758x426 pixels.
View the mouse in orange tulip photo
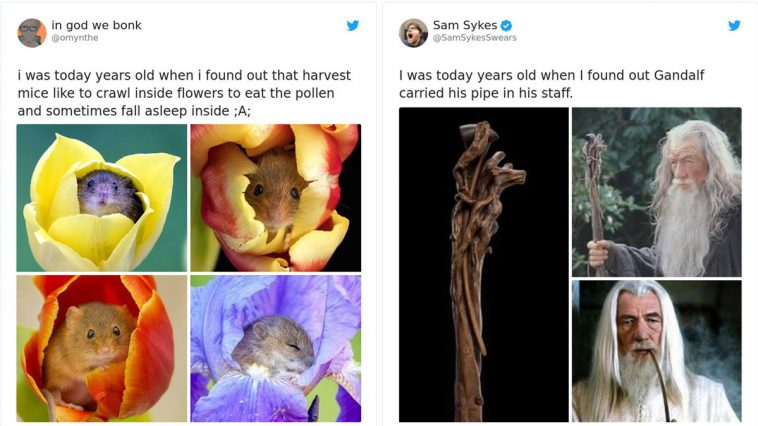[x=102, y=348]
